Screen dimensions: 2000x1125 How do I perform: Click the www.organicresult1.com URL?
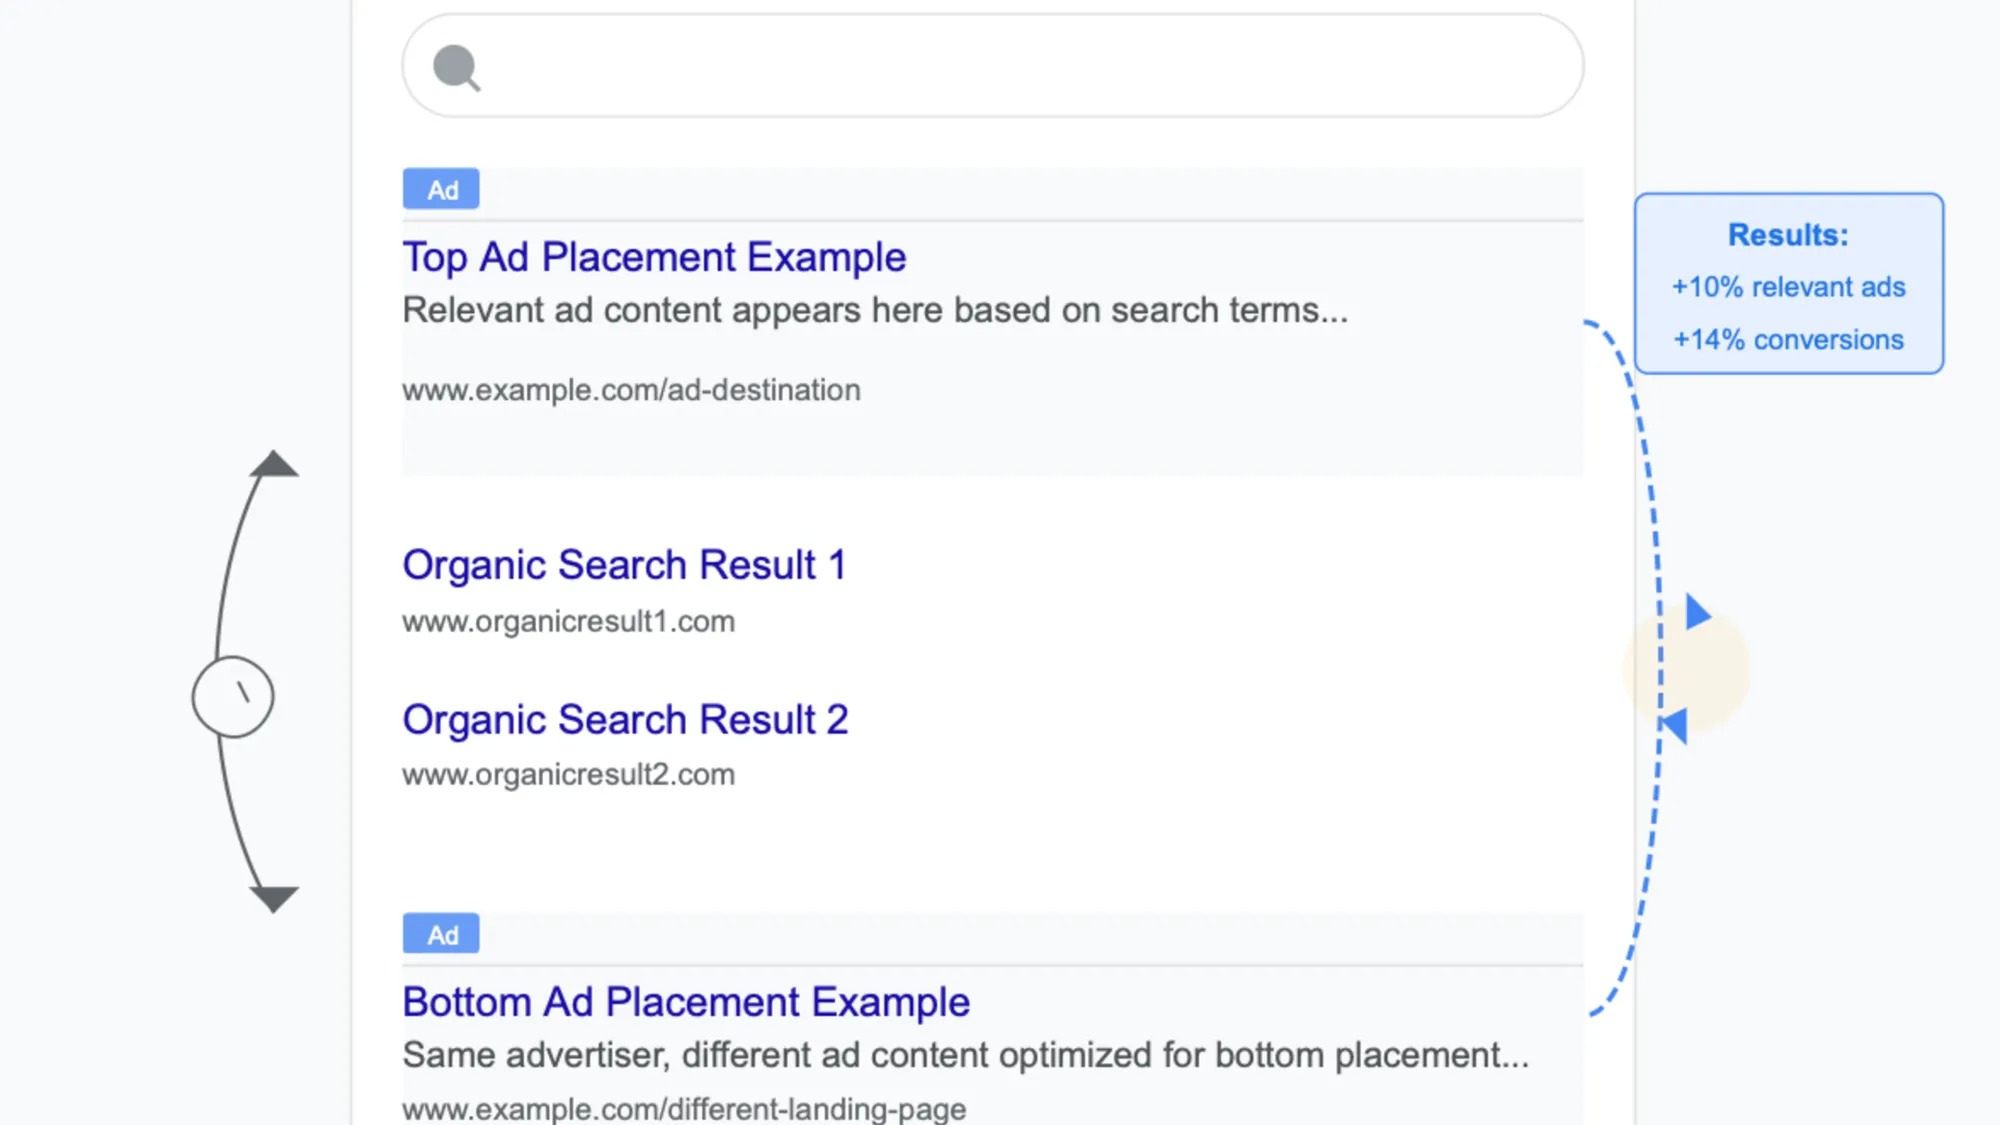tap(568, 621)
